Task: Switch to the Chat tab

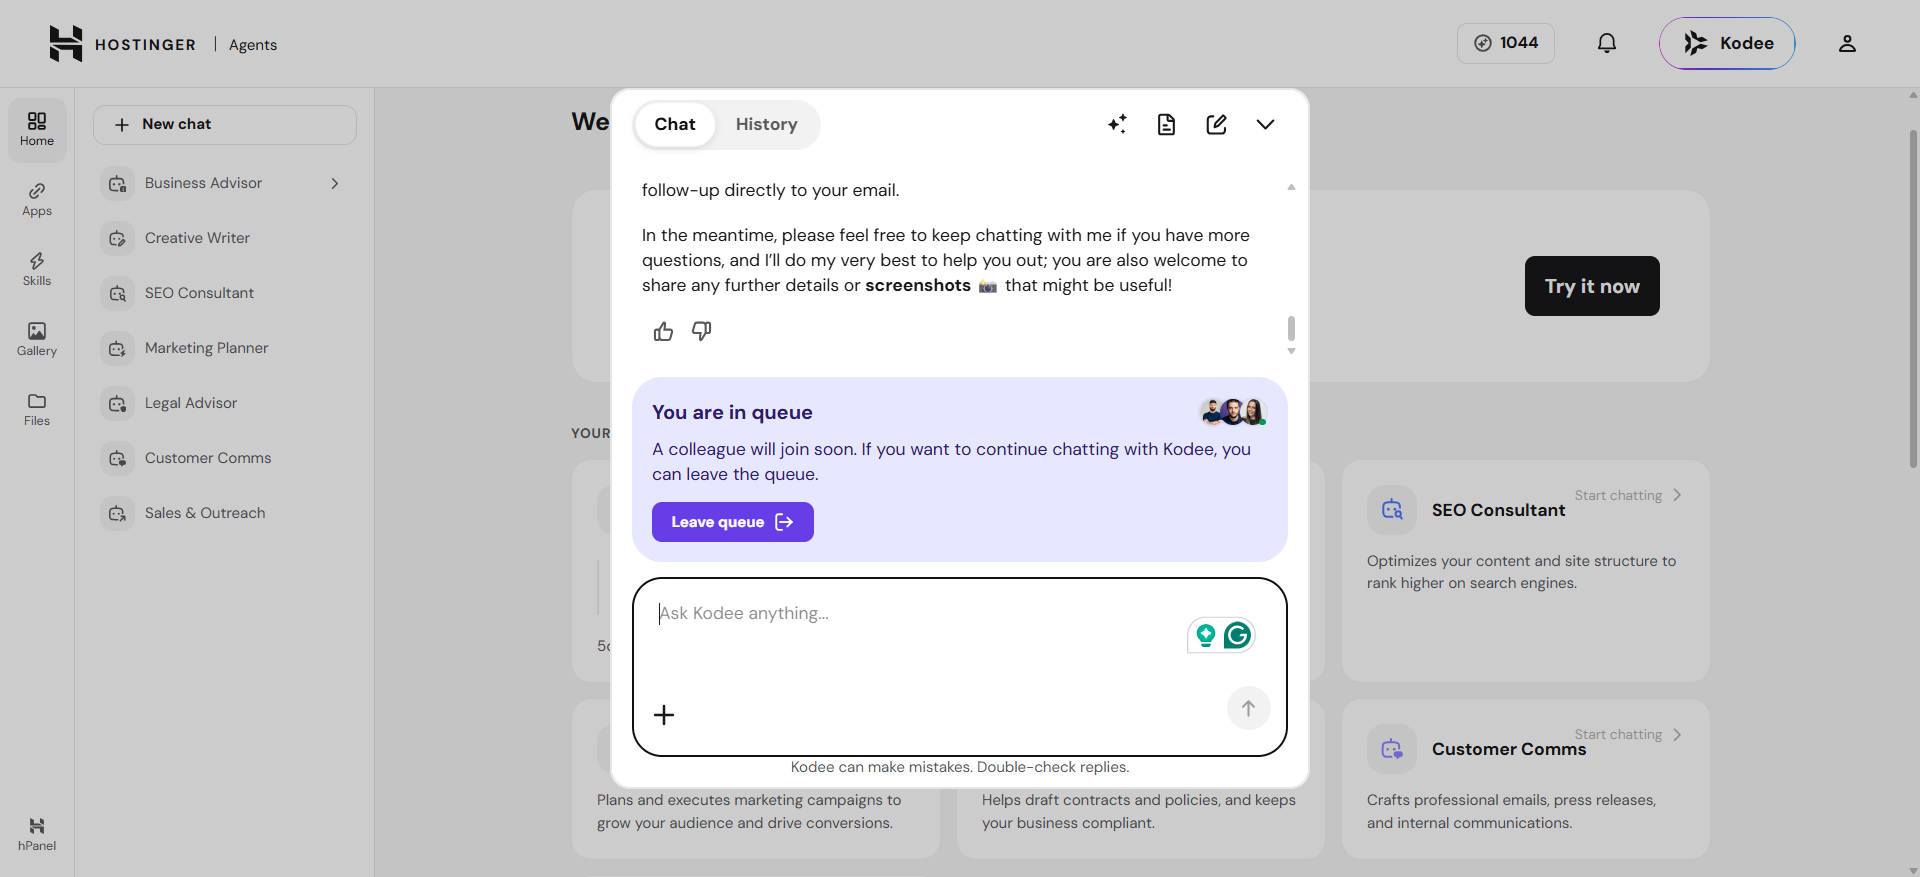Action: pyautogui.click(x=675, y=124)
